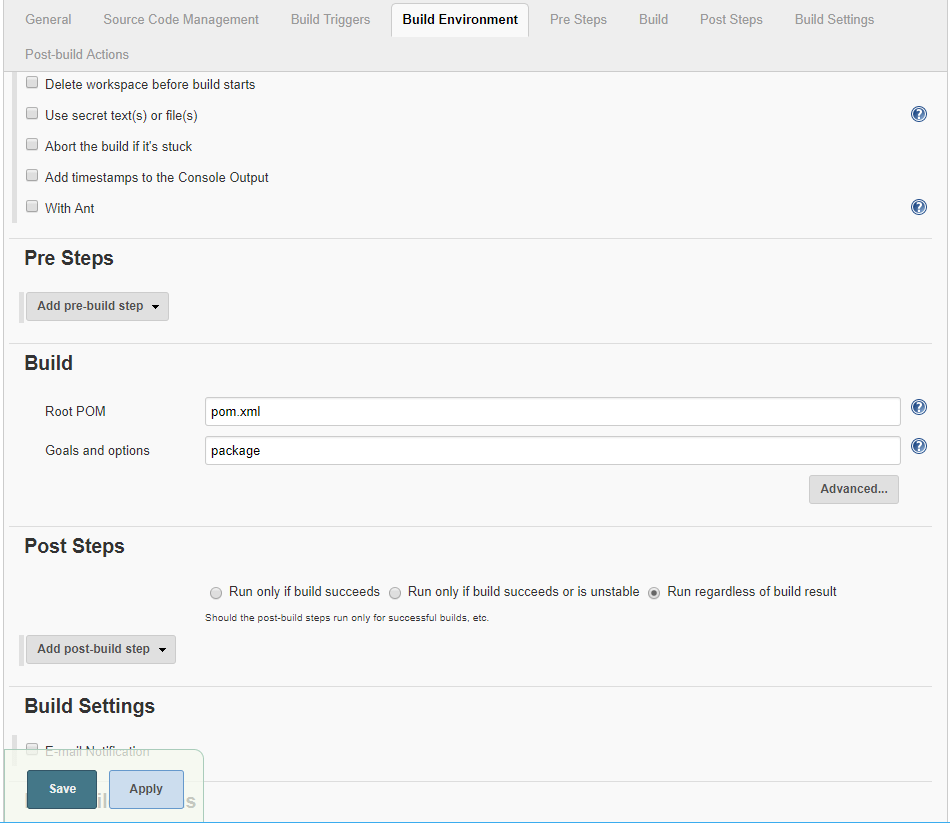Toggle the With Ant checkbox

(32, 206)
